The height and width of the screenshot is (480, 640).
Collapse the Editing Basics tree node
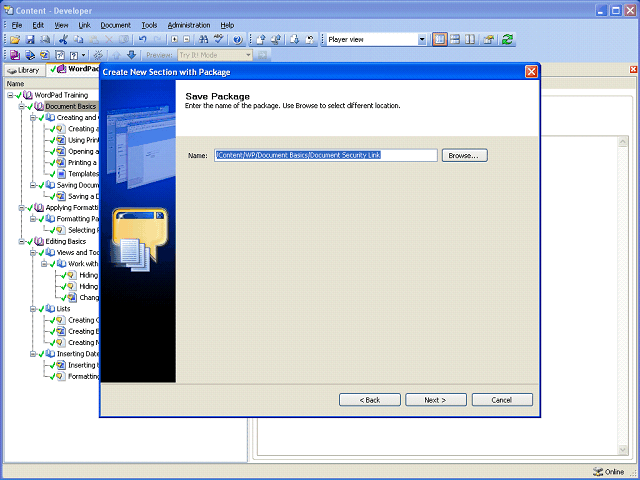(x=22, y=242)
